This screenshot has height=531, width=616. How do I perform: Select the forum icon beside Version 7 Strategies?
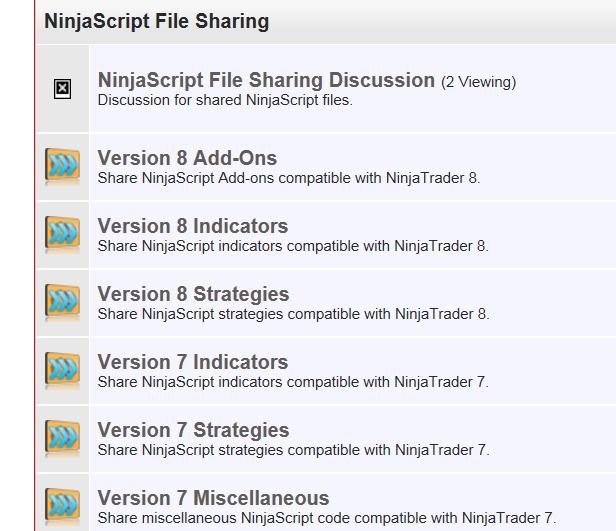click(62, 437)
